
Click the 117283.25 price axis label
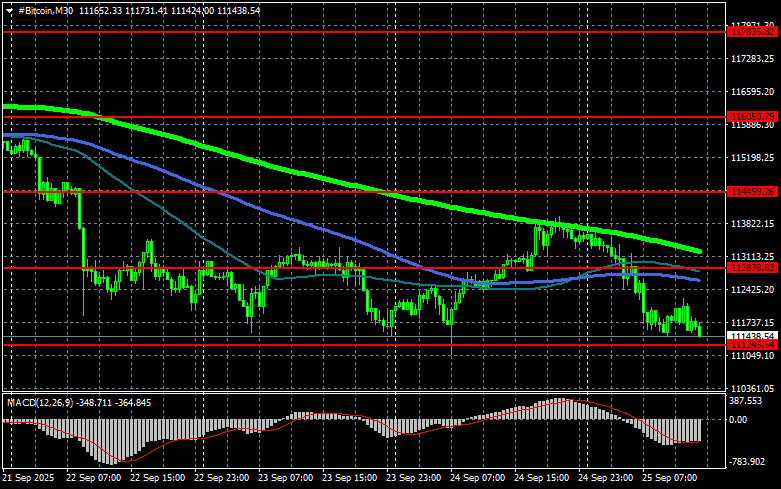tap(752, 59)
